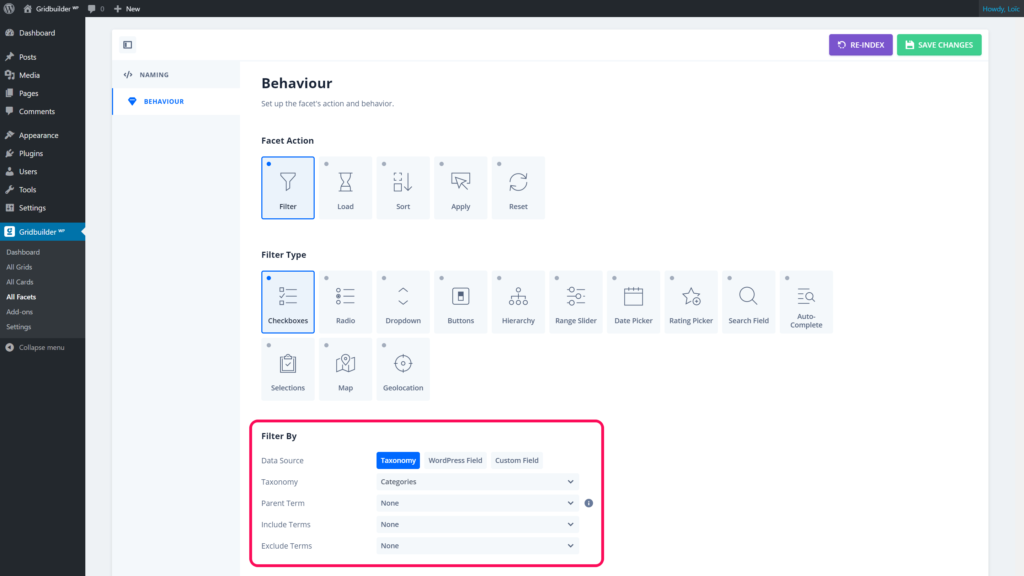Open Tools in the admin menu

42,190
